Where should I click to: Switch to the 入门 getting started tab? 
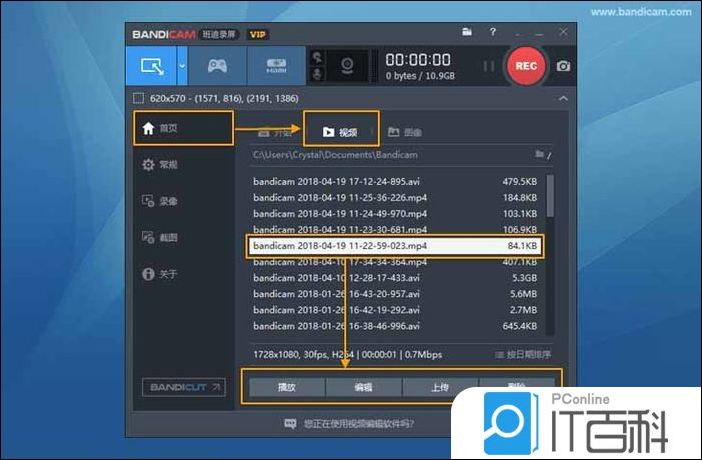[275, 133]
